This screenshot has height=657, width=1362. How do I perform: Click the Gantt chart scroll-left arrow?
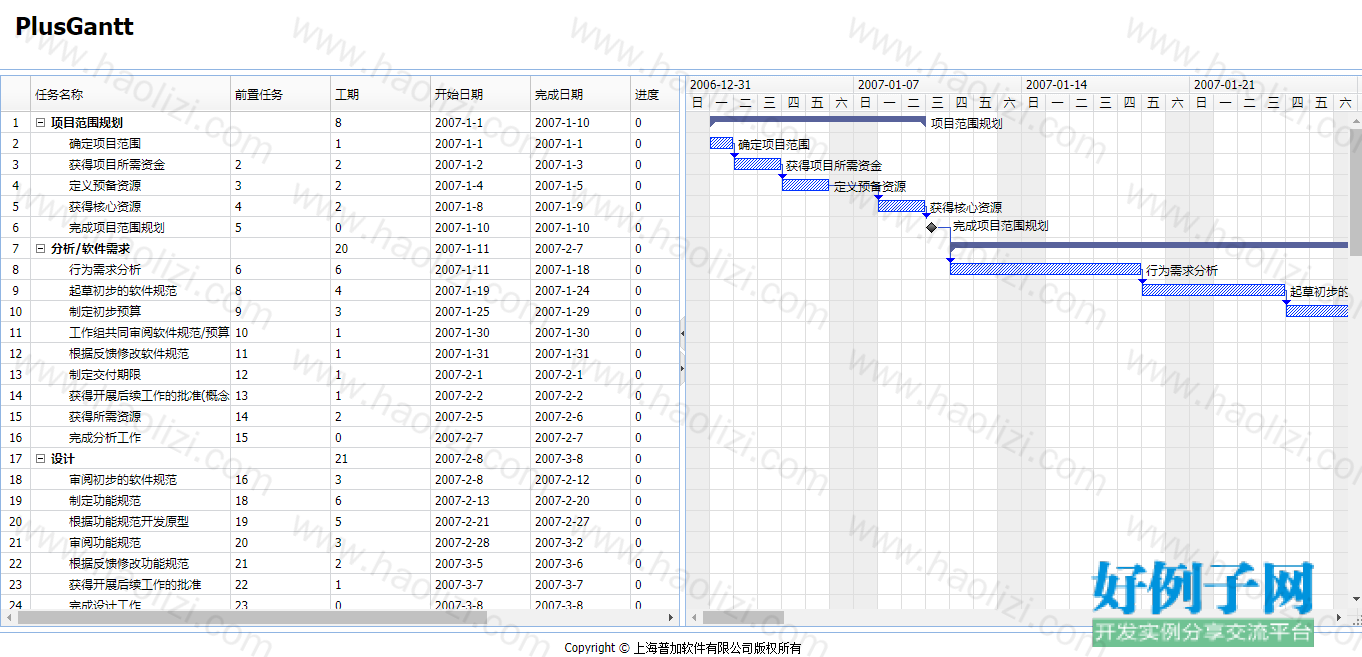(x=693, y=617)
